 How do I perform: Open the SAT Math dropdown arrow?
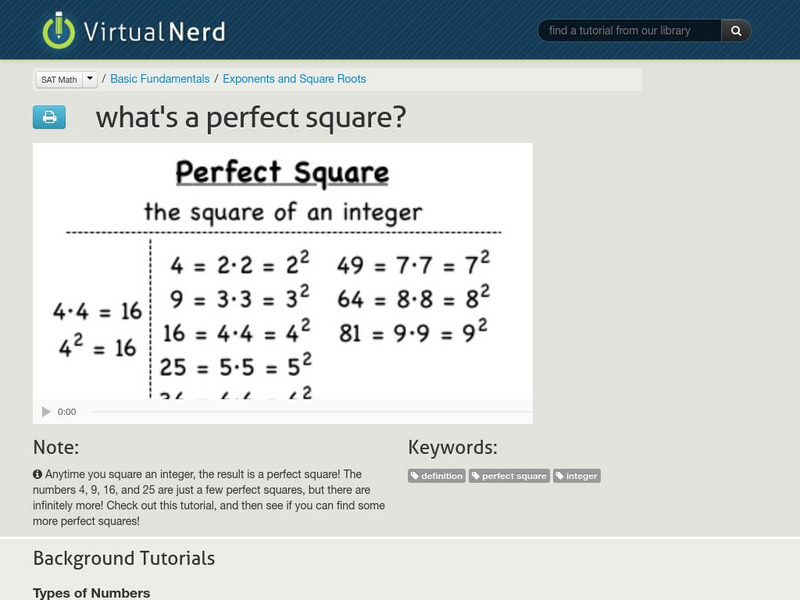(x=90, y=79)
